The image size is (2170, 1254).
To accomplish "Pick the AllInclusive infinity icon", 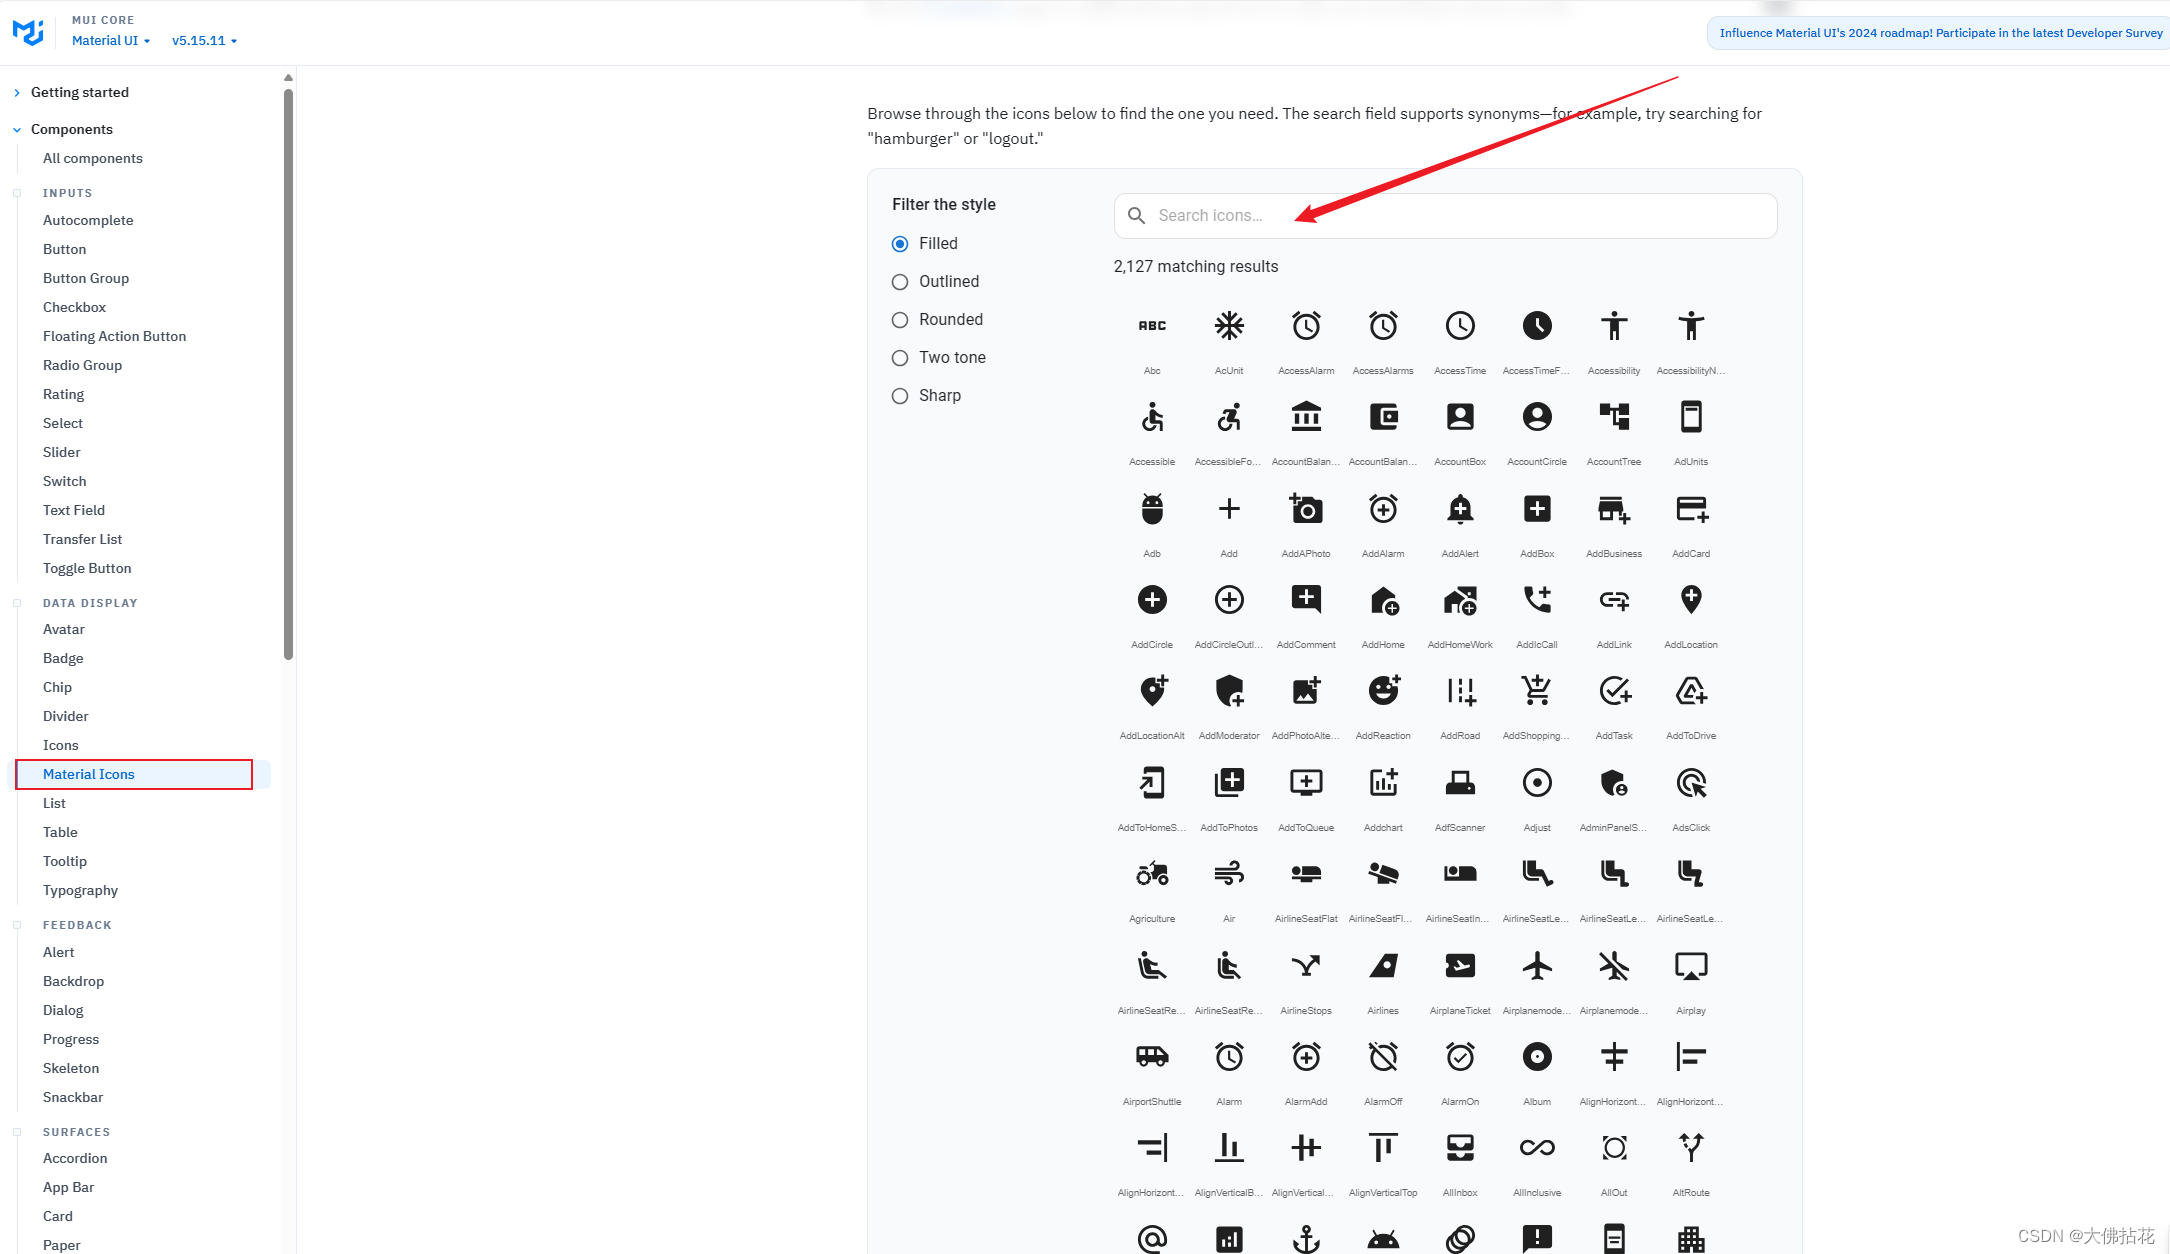I will tap(1537, 1148).
